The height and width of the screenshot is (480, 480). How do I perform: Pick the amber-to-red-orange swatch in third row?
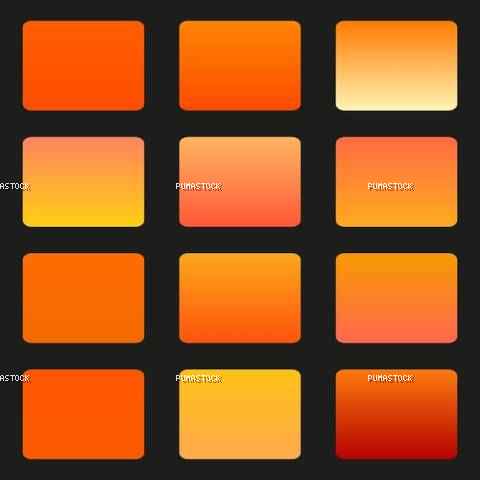[240, 298]
